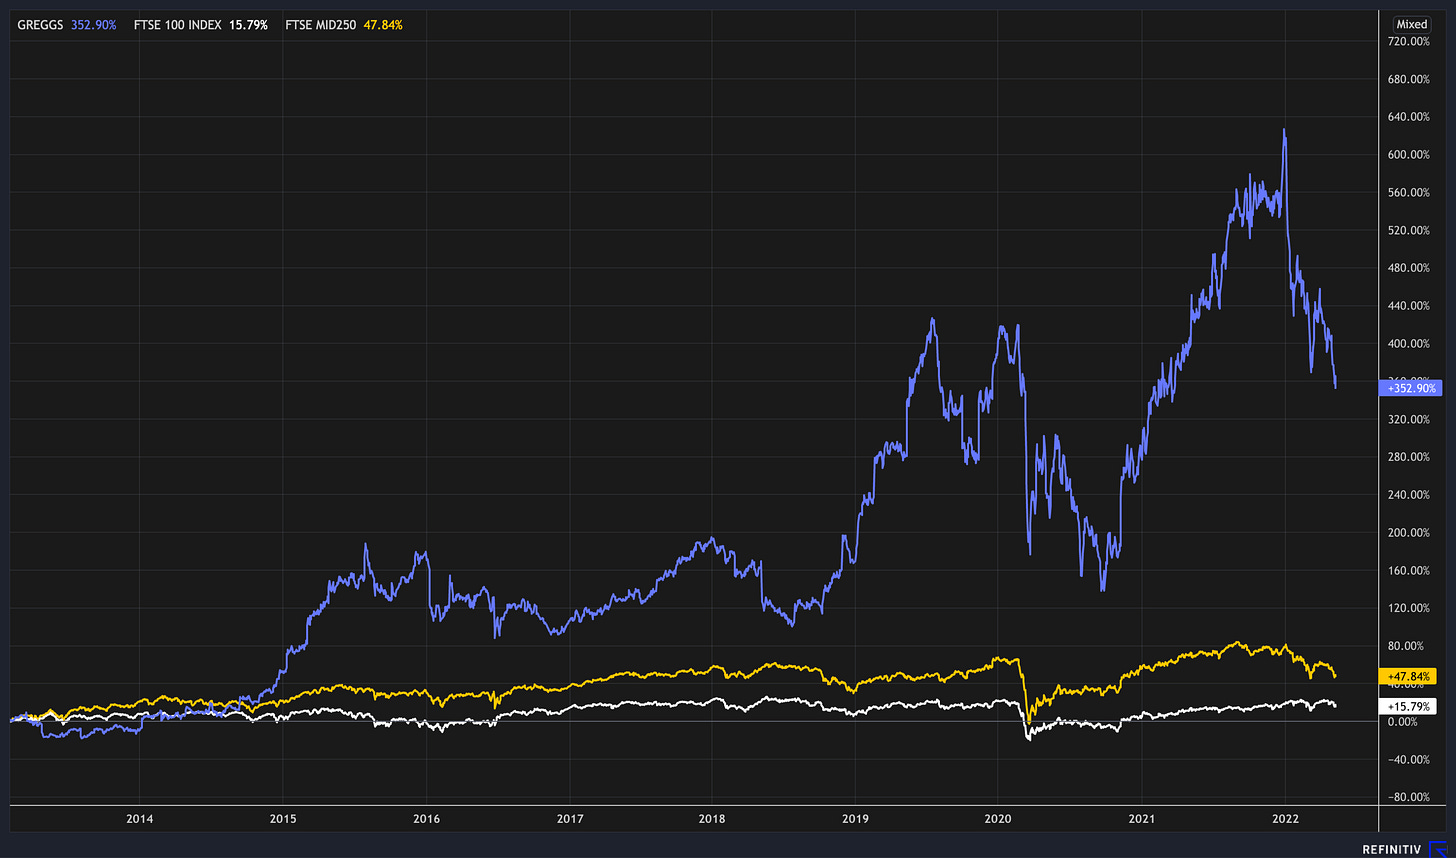This screenshot has height=858, width=1456.
Task: Click the 720.00% axis label
Action: 1407,41
